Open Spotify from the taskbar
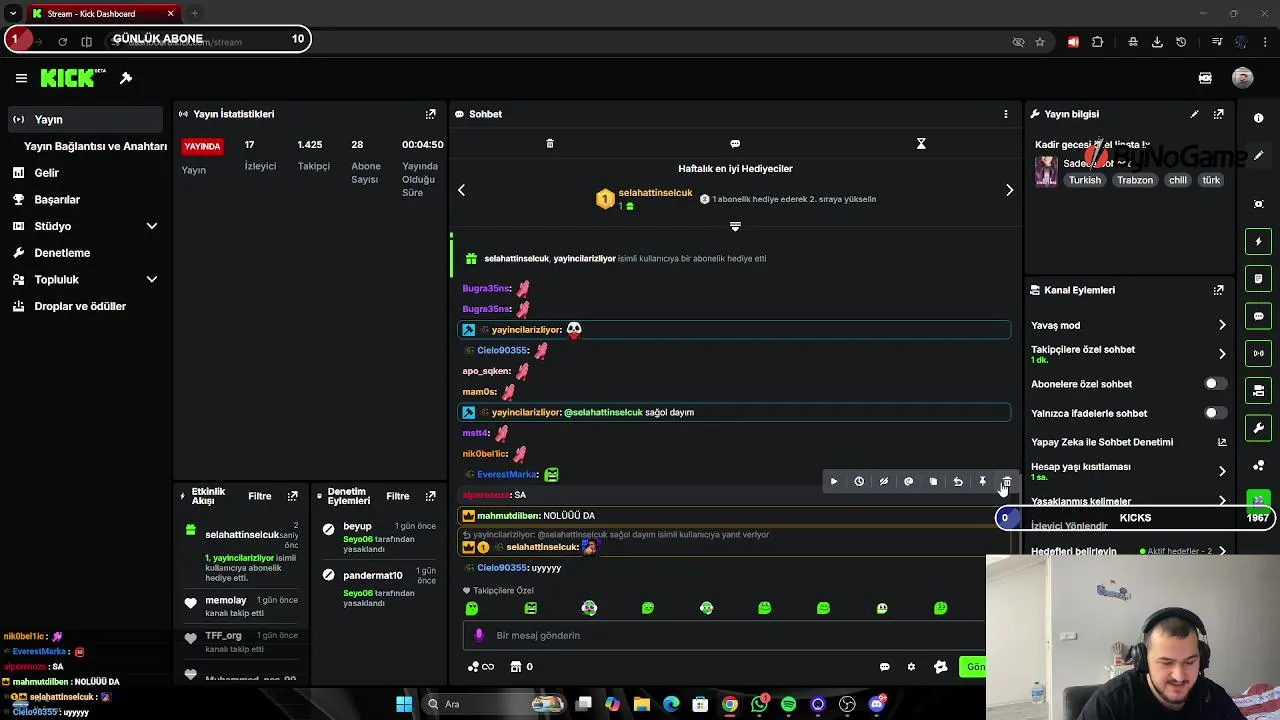This screenshot has width=1280, height=720. 789,704
